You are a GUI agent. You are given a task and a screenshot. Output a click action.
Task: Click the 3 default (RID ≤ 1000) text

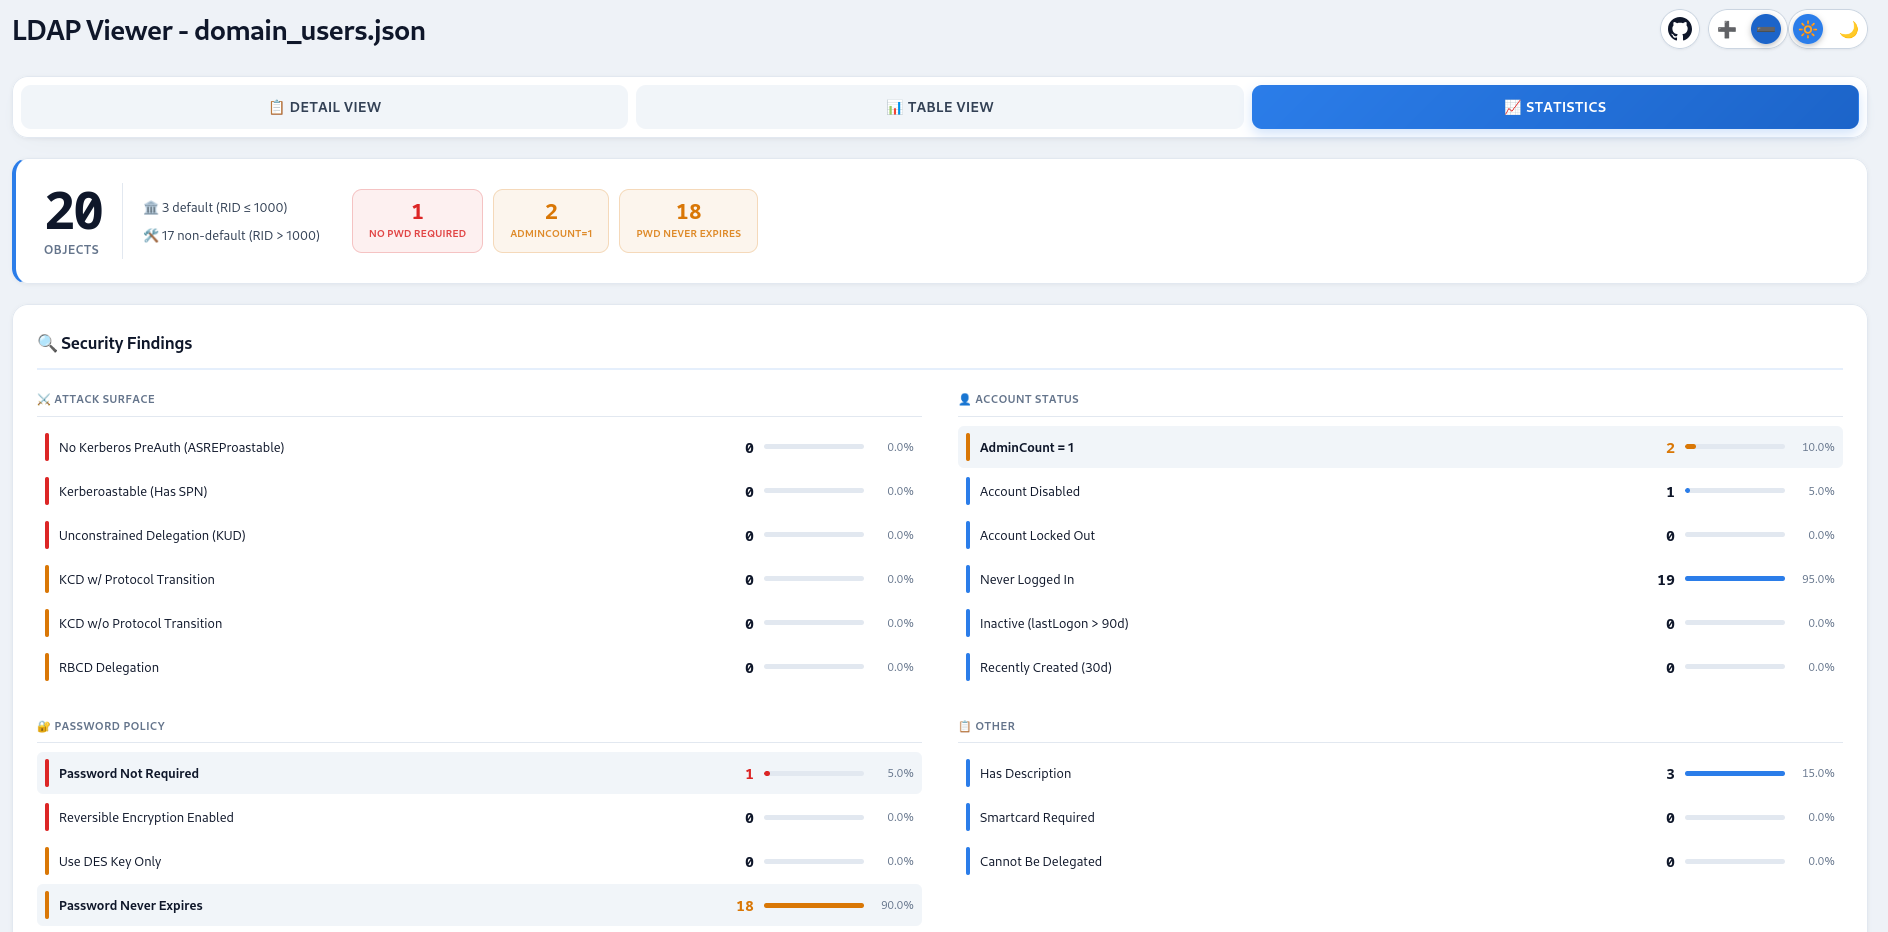click(x=216, y=207)
